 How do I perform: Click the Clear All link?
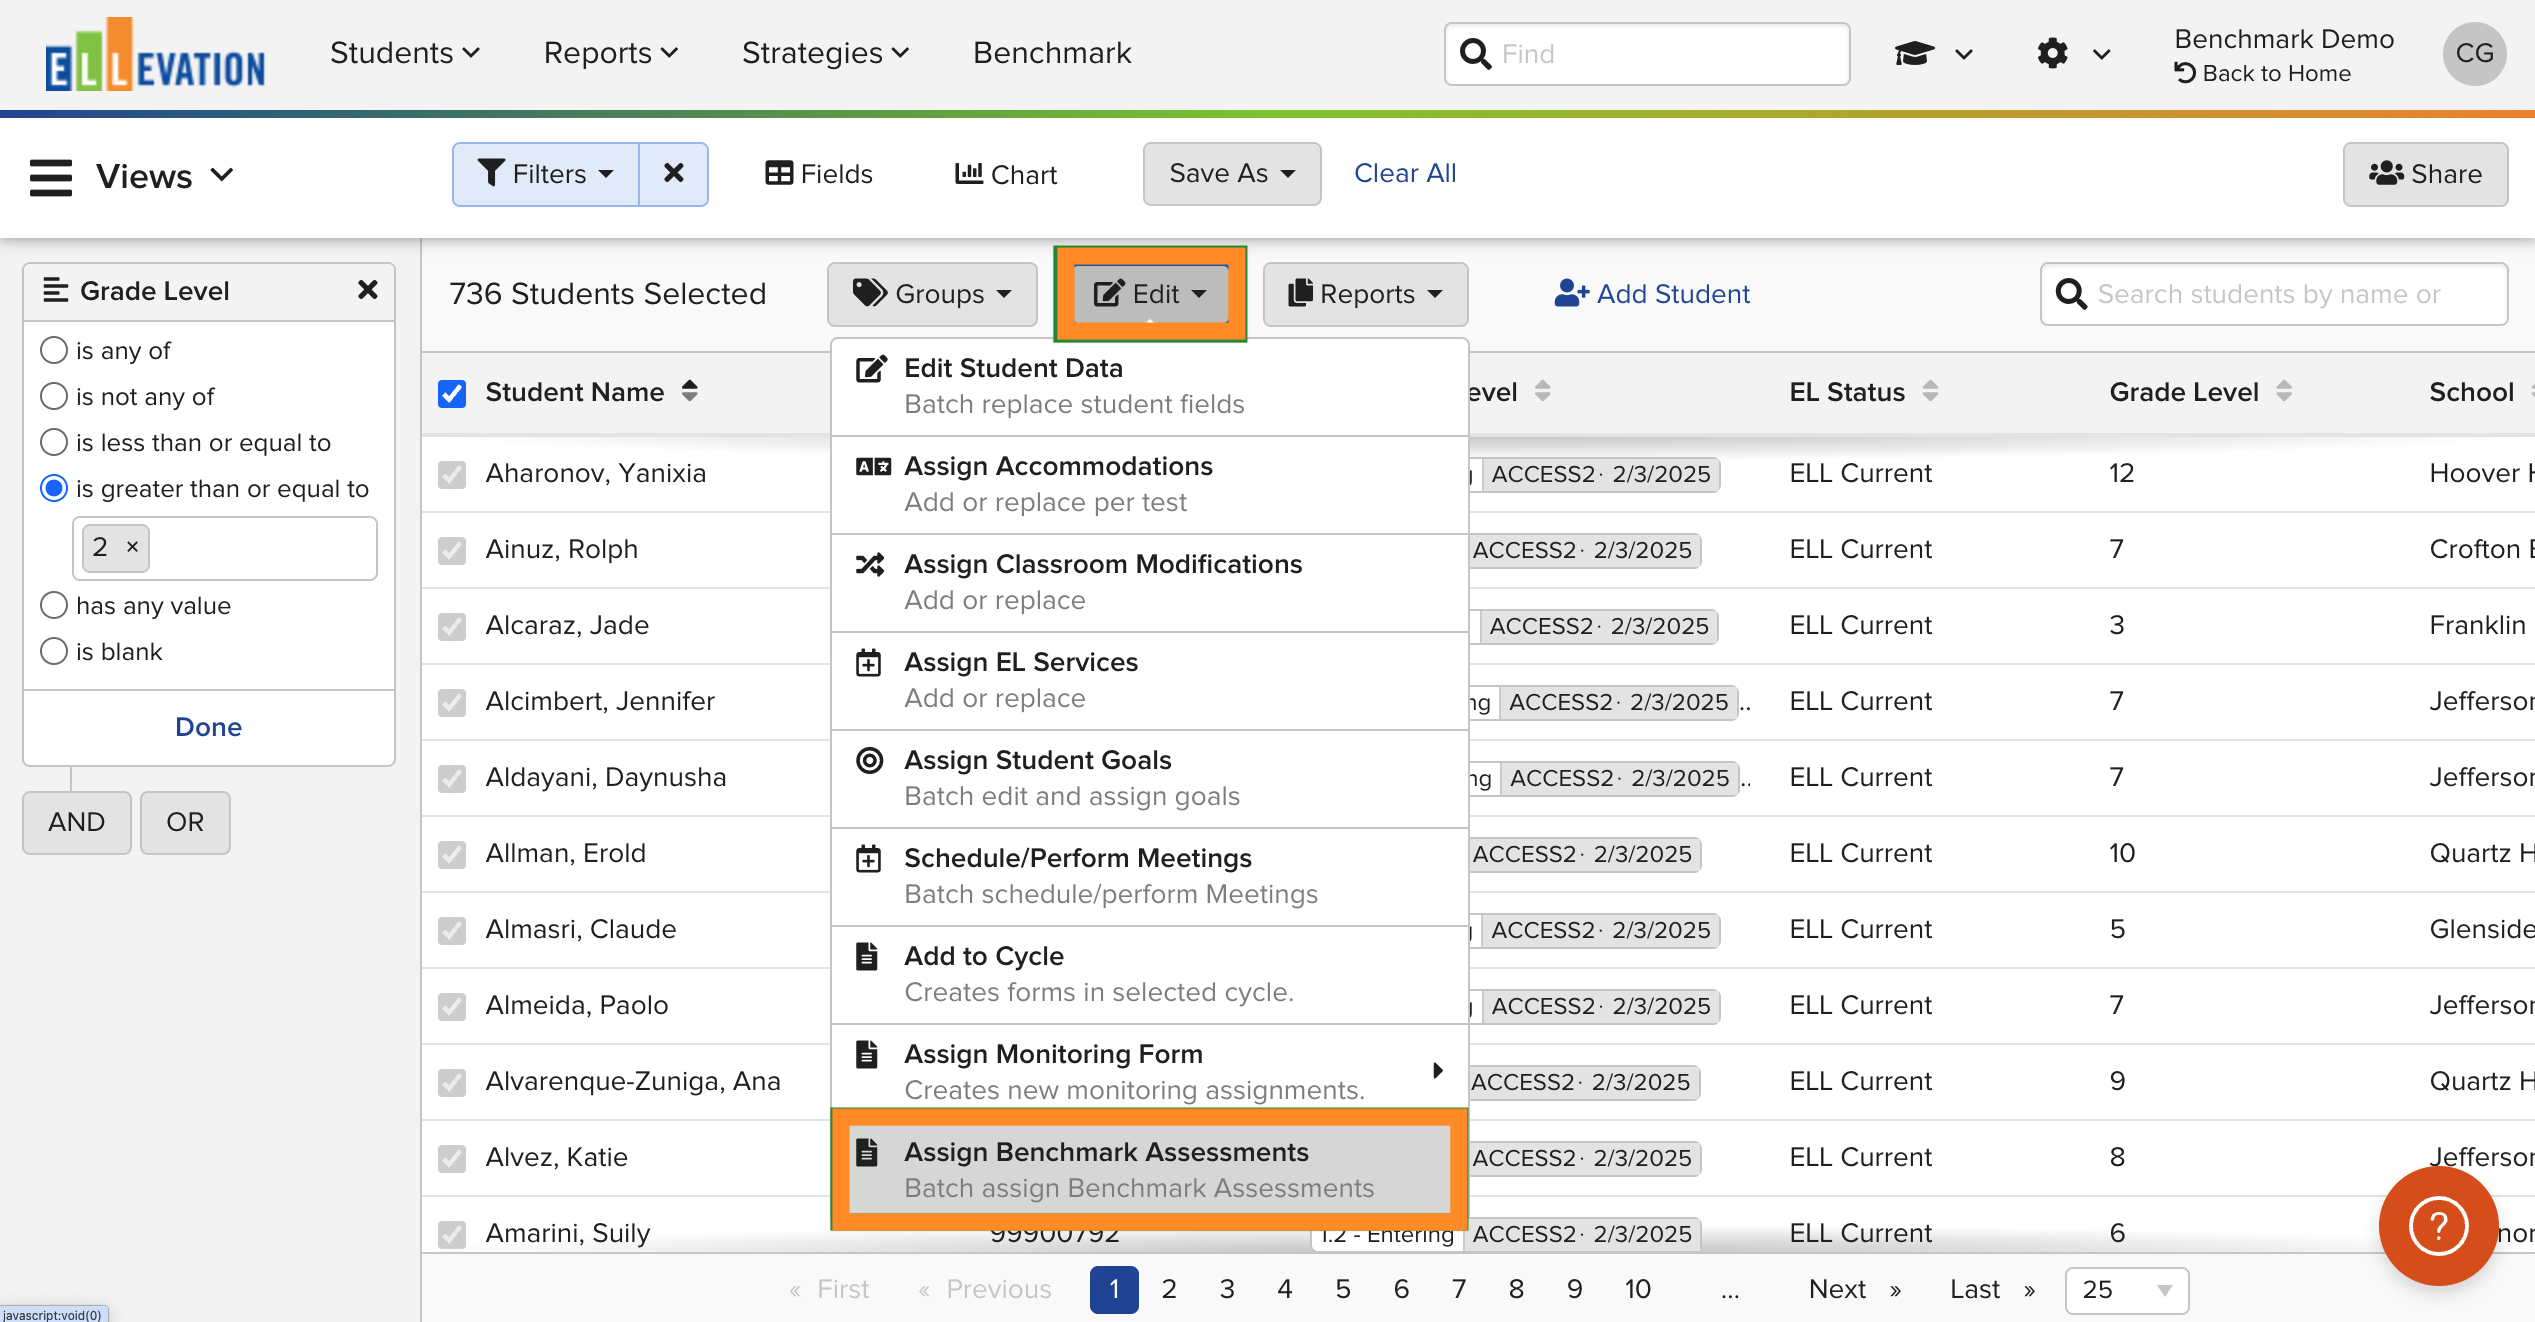(x=1405, y=173)
